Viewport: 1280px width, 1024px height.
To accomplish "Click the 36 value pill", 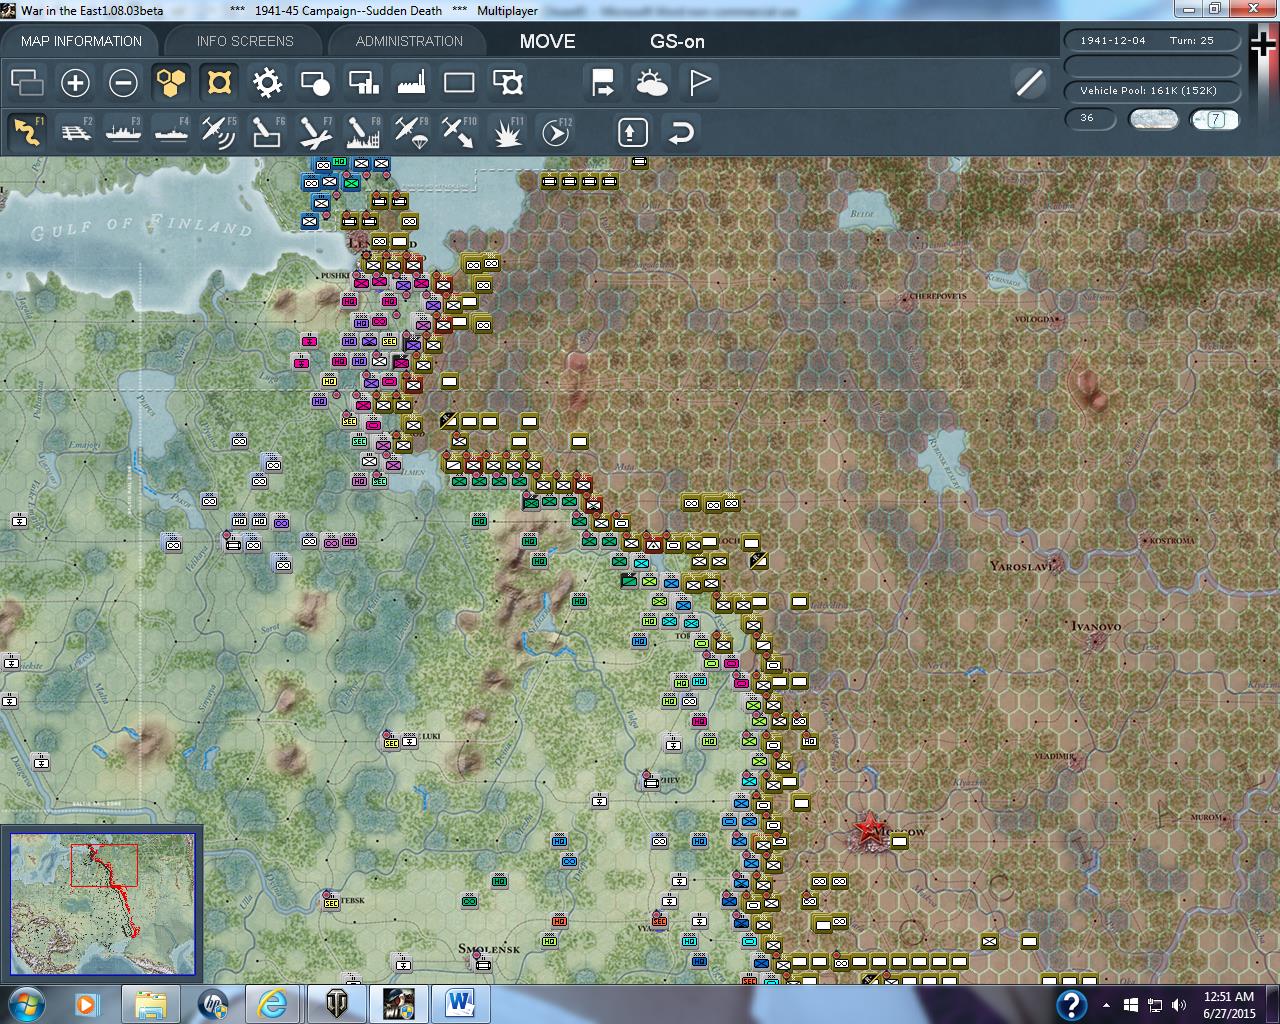I will [1090, 118].
